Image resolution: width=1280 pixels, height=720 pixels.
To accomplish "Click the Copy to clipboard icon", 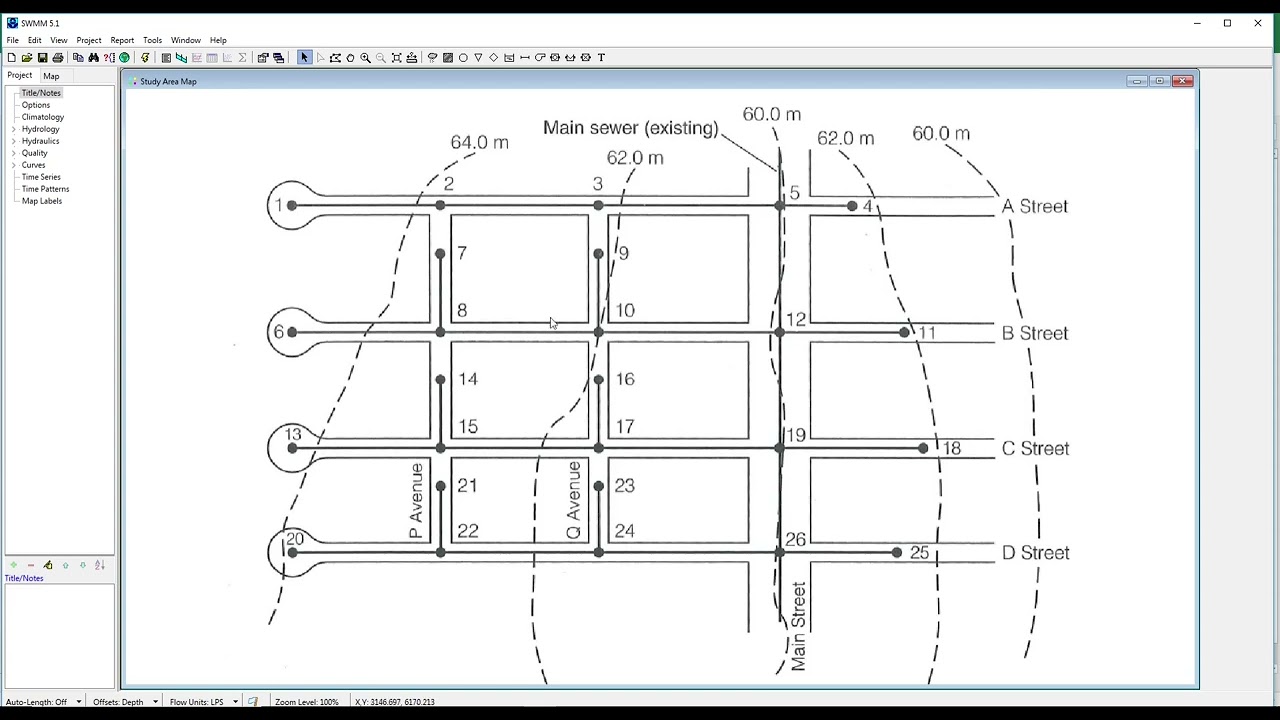I will click(x=78, y=58).
